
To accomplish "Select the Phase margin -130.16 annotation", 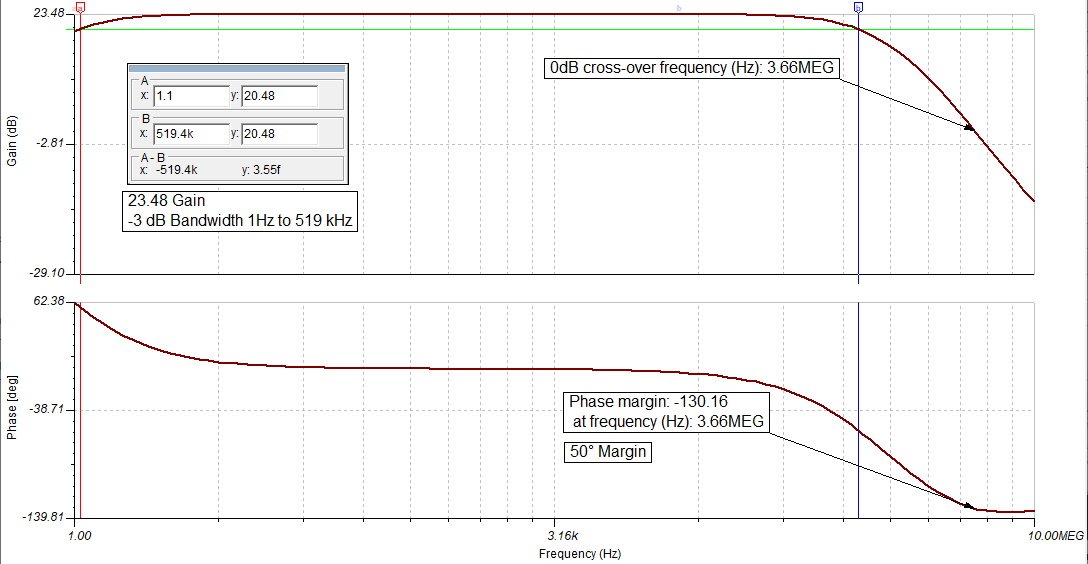I will [x=667, y=412].
